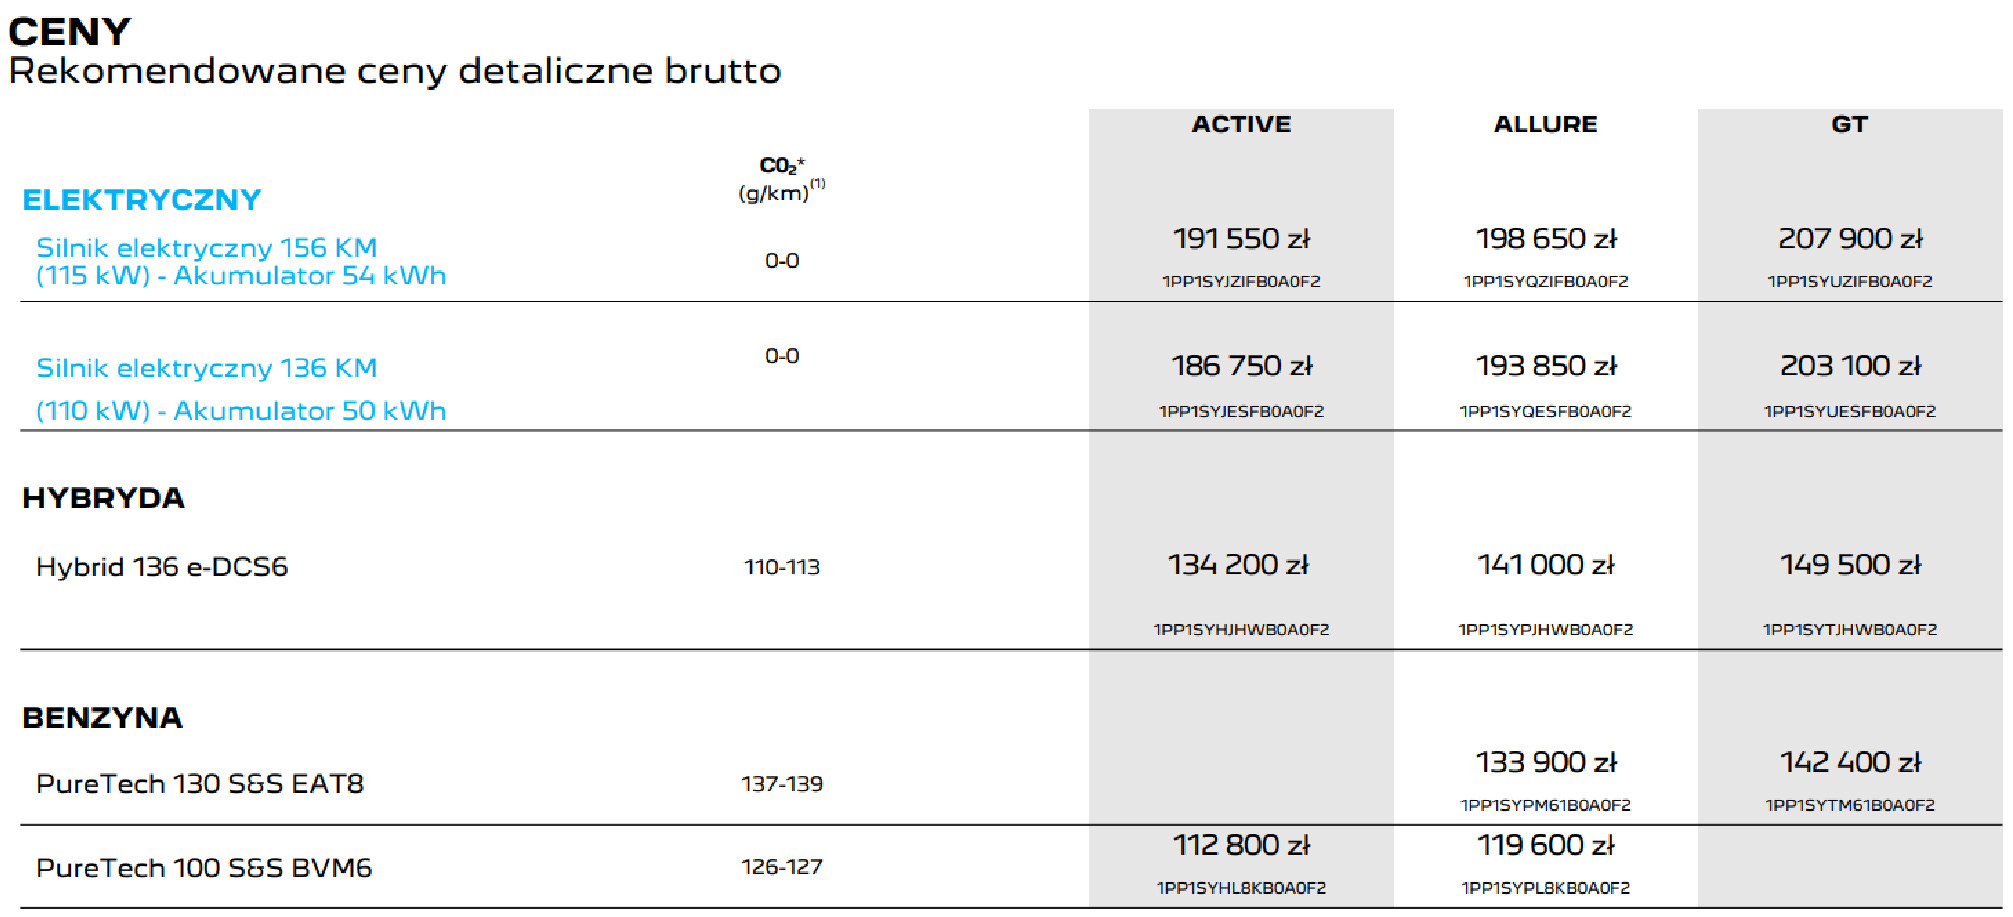The width and height of the screenshot is (2013, 917).
Task: Select the BENZYNA section heading
Action: pos(102,718)
